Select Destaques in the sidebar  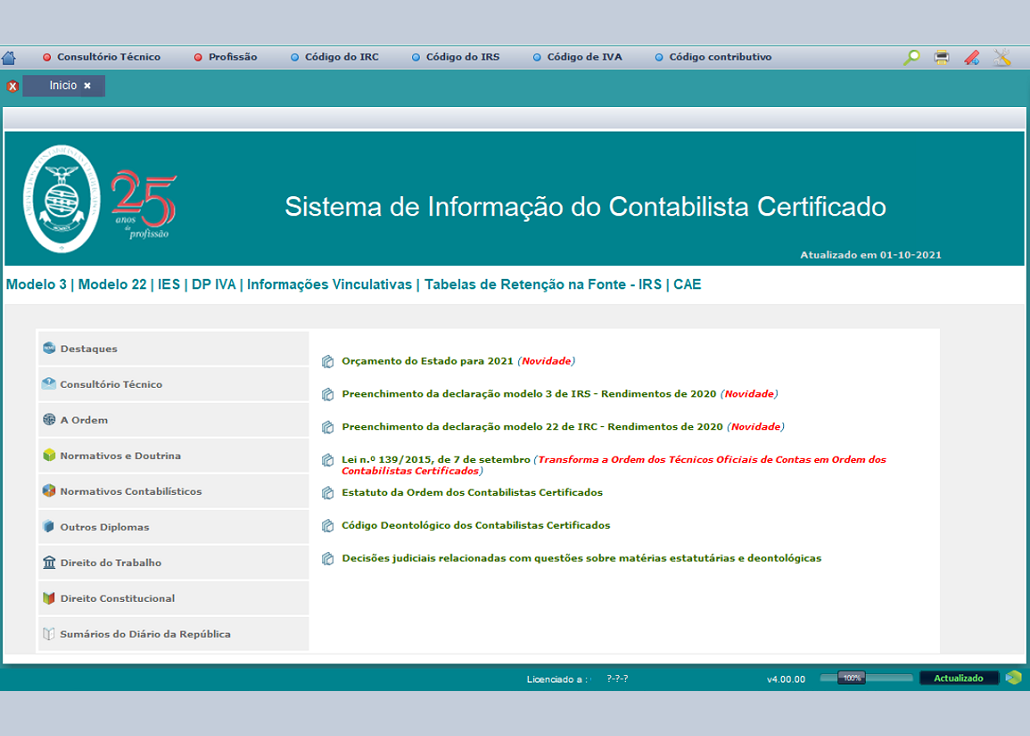tap(173, 348)
